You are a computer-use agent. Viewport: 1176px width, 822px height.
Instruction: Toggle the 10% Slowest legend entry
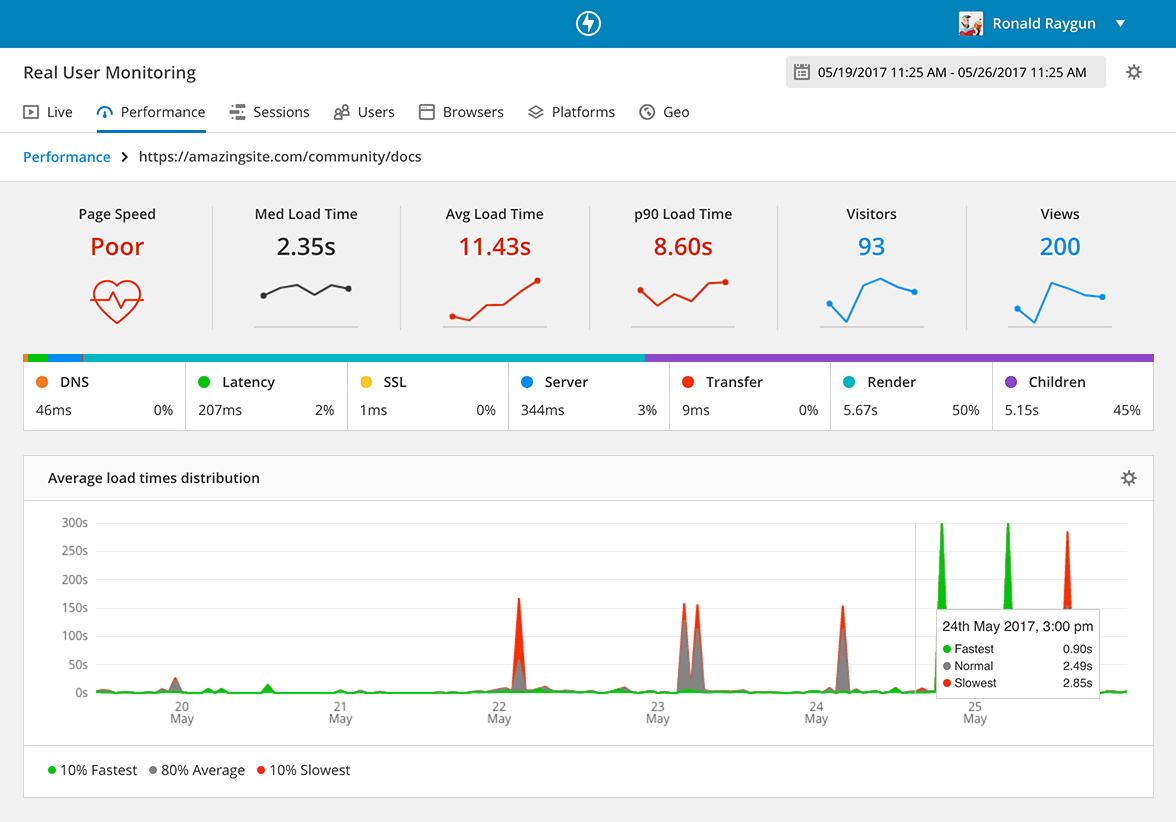point(303,770)
